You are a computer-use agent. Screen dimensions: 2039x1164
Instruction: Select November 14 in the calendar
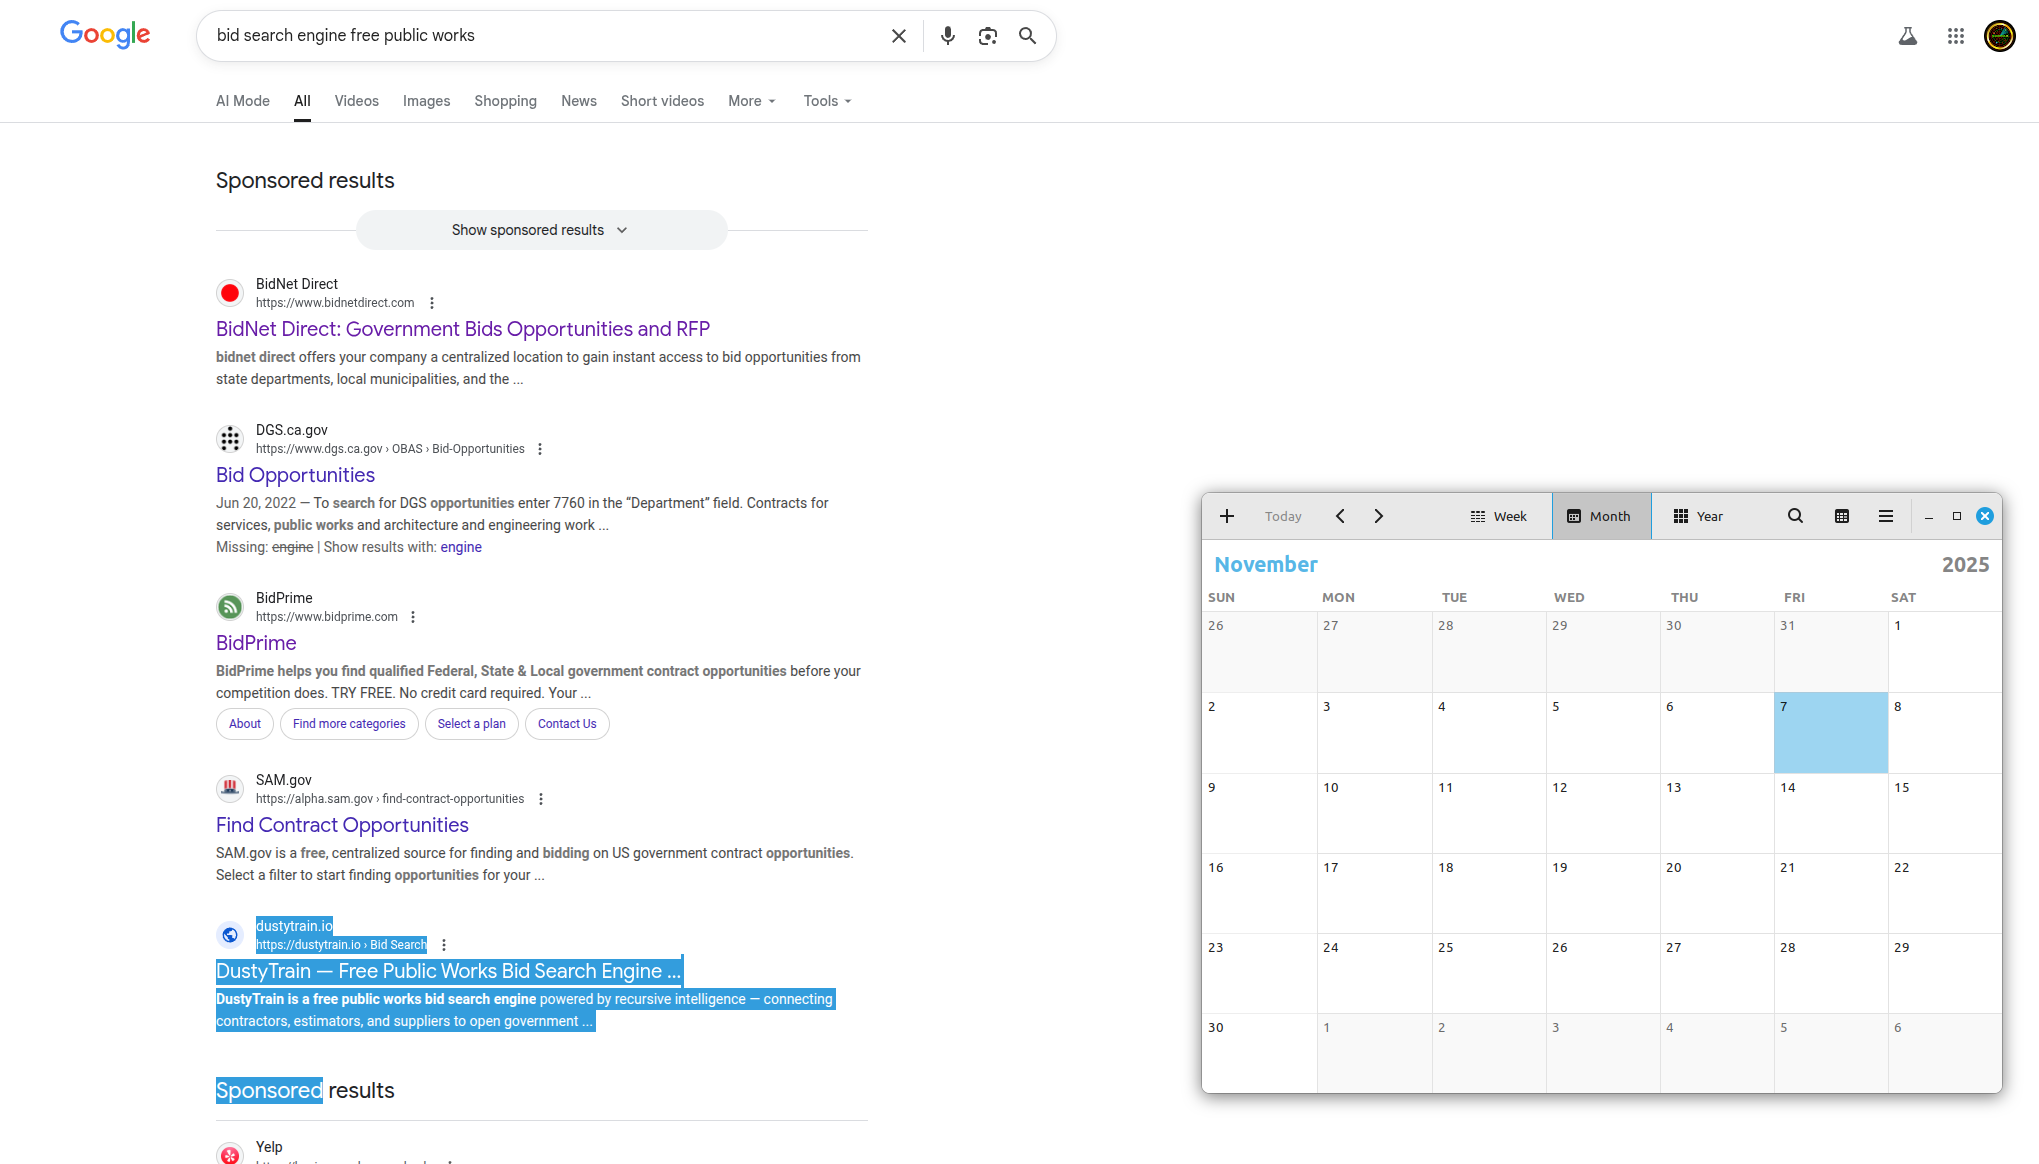pyautogui.click(x=1830, y=812)
